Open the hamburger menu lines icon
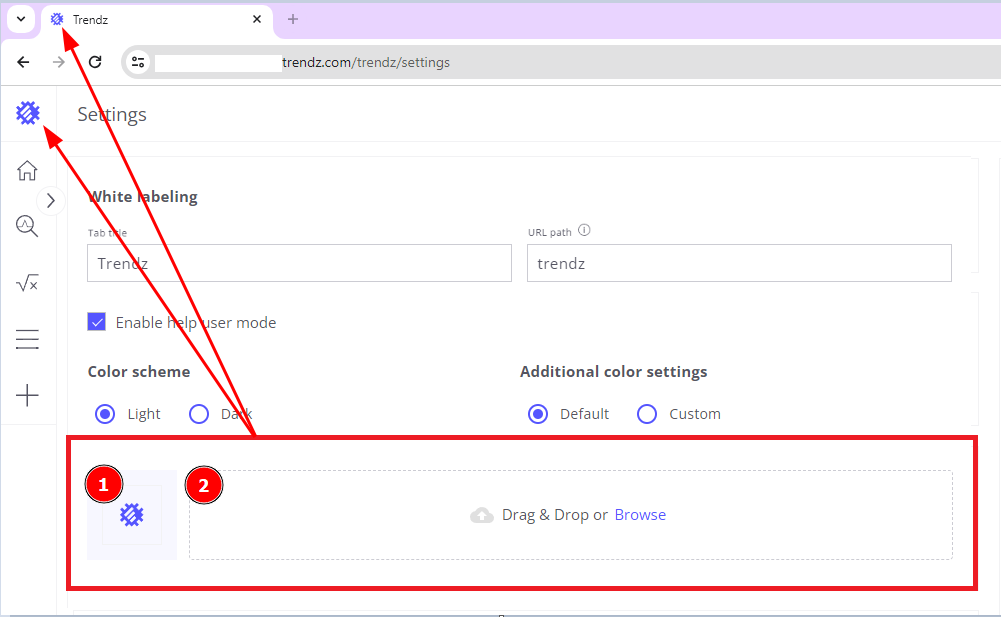This screenshot has width=1001, height=617. tap(28, 340)
